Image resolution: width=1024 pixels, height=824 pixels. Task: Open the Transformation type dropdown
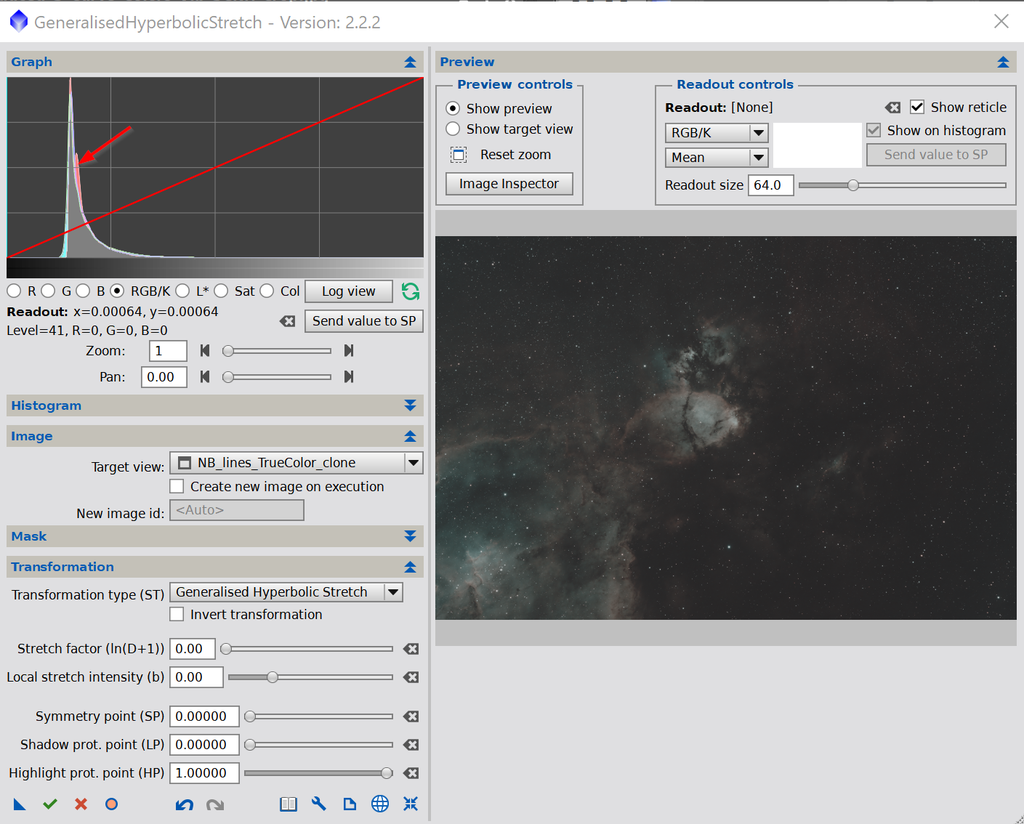coord(286,592)
